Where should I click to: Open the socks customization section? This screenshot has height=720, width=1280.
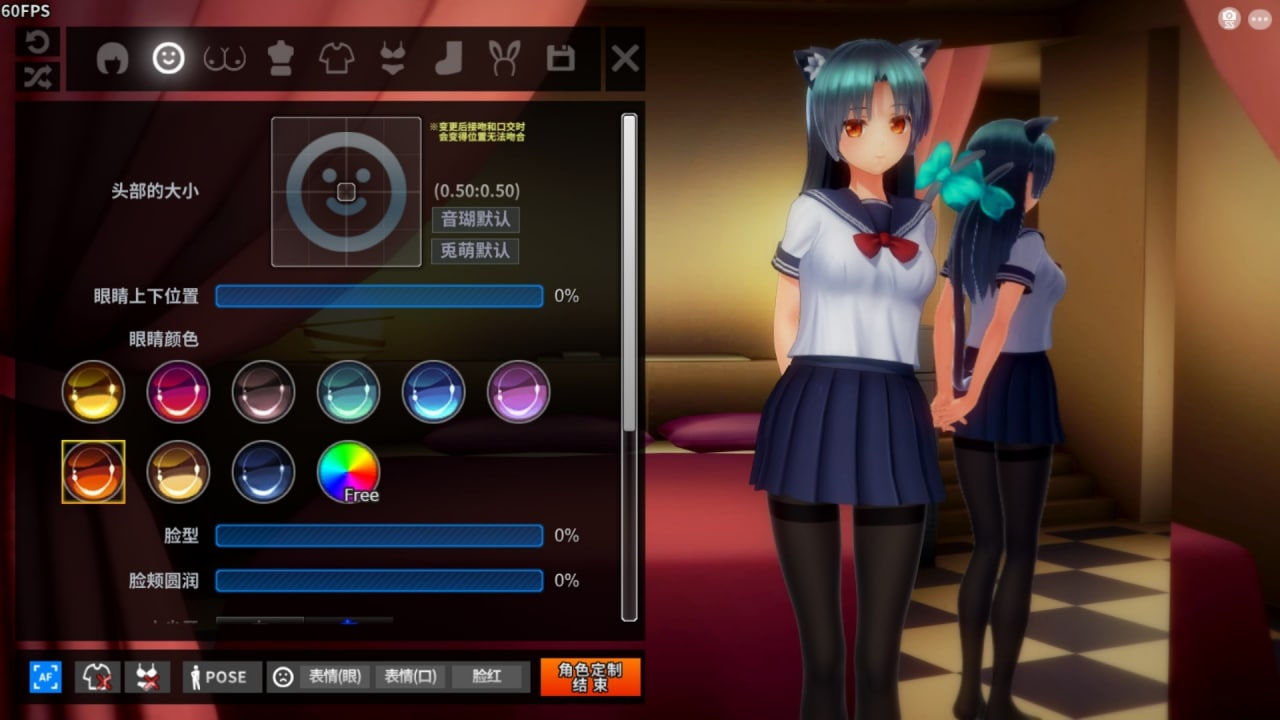click(447, 58)
